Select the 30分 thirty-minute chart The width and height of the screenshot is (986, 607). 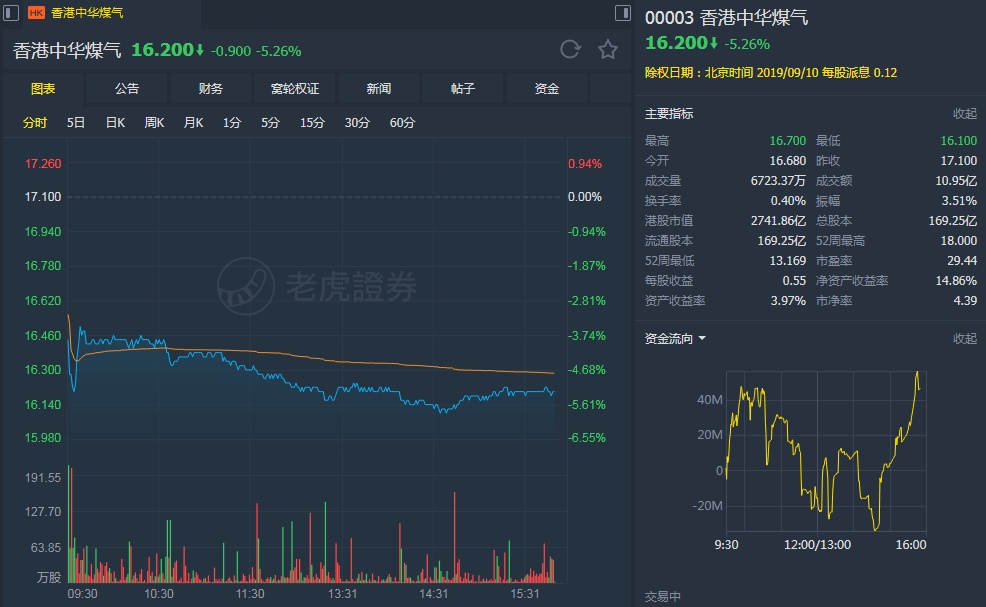pos(357,123)
